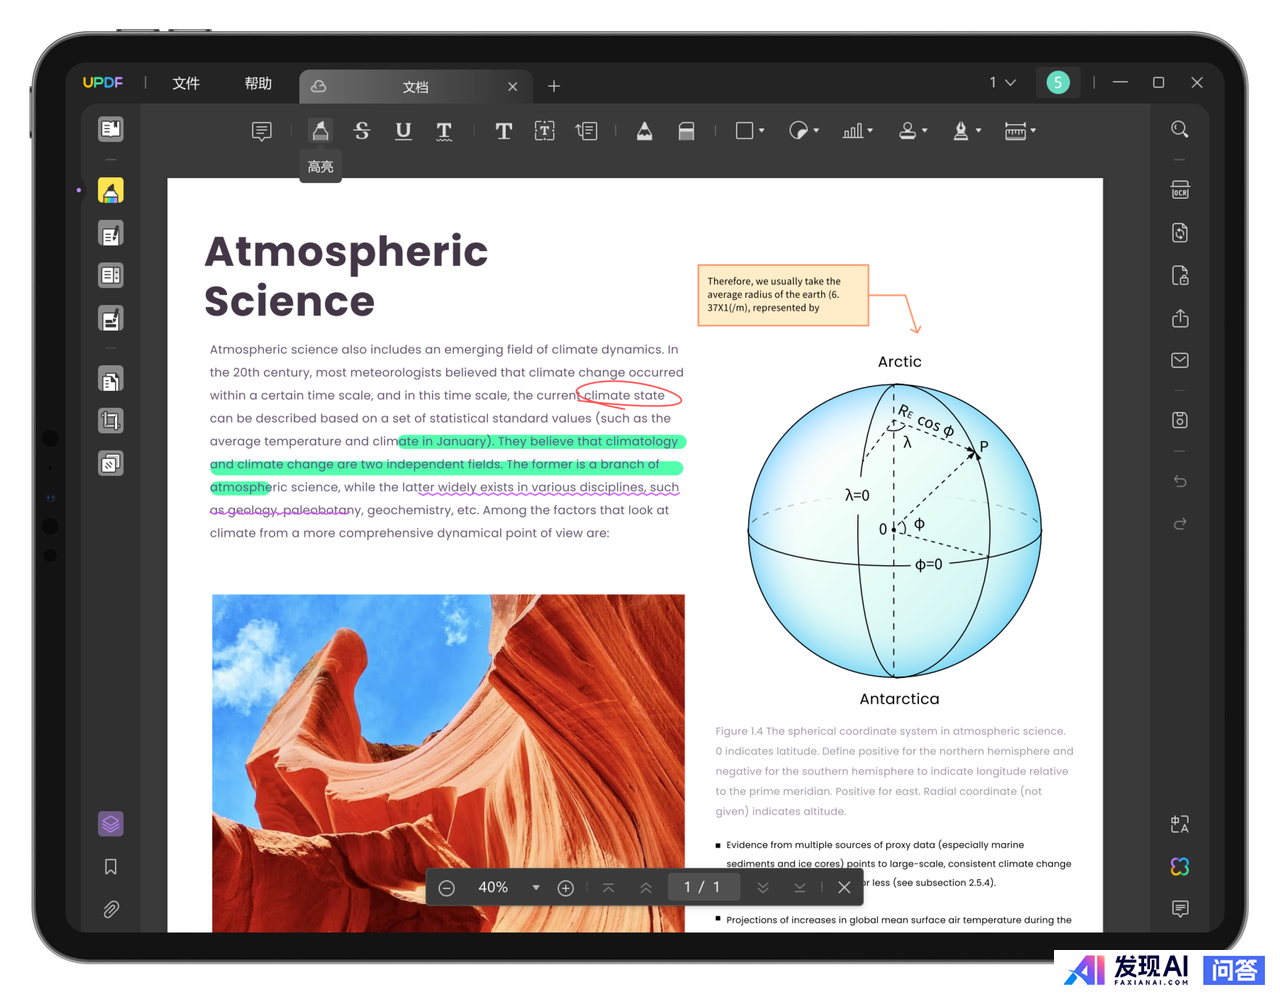Open the layers panel

tap(111, 824)
